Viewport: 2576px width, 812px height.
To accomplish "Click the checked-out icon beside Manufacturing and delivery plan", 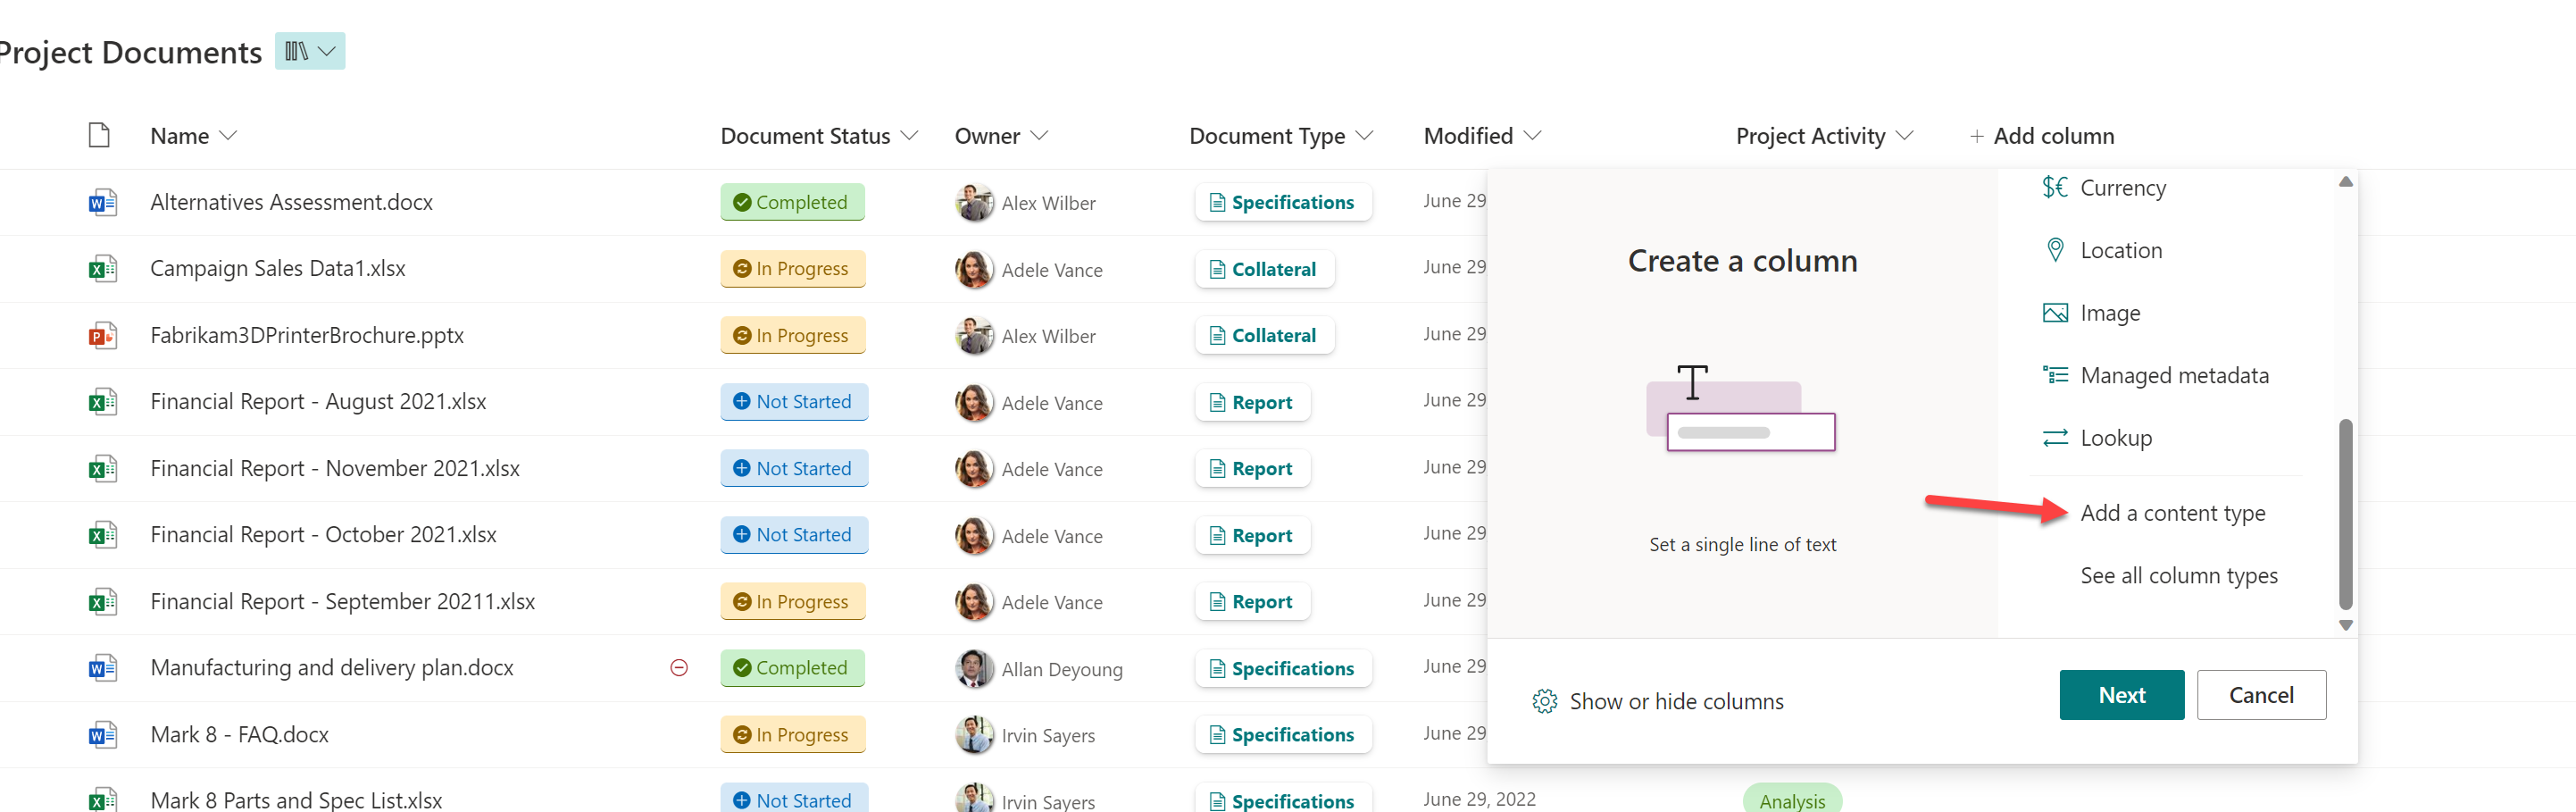I will click(679, 668).
